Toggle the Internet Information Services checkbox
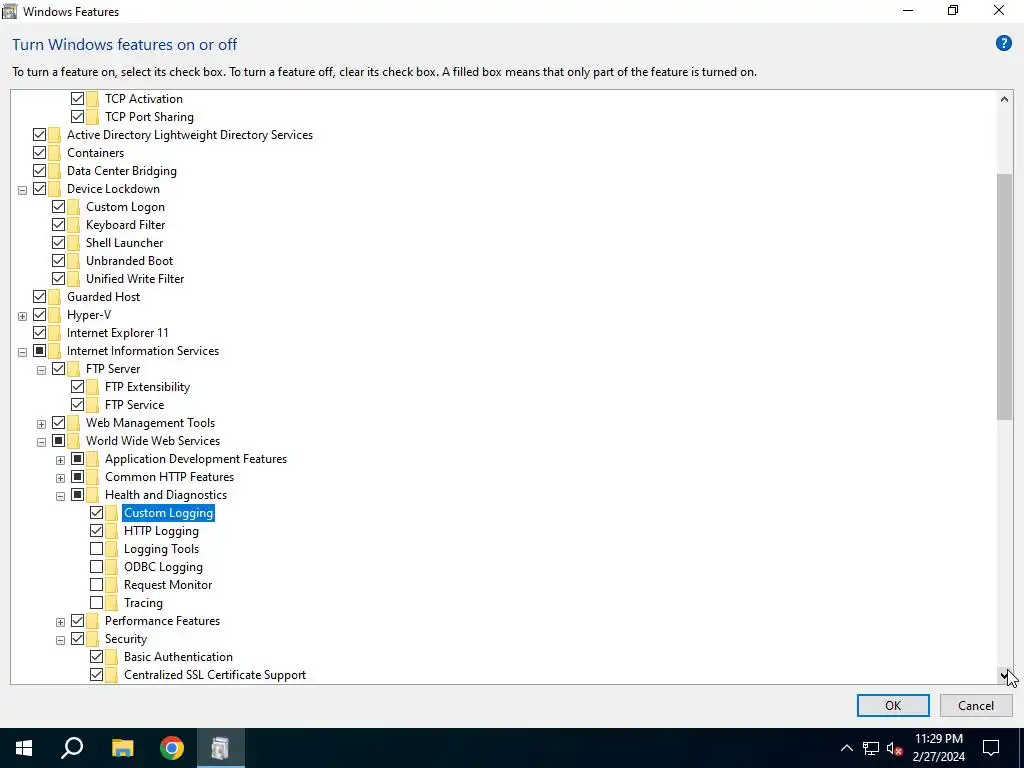Image resolution: width=1024 pixels, height=768 pixels. (39, 351)
